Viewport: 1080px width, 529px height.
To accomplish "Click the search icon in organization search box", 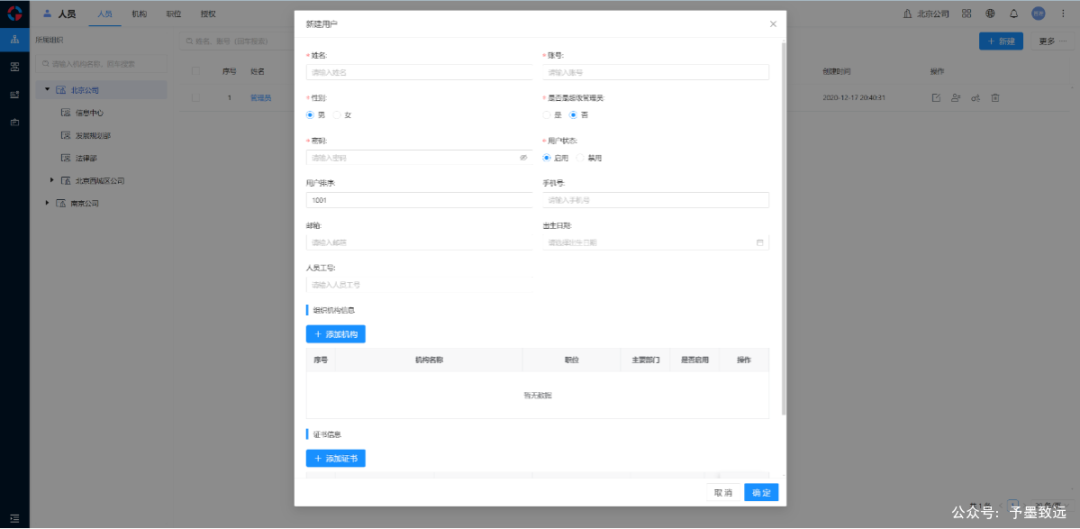I will (45, 63).
